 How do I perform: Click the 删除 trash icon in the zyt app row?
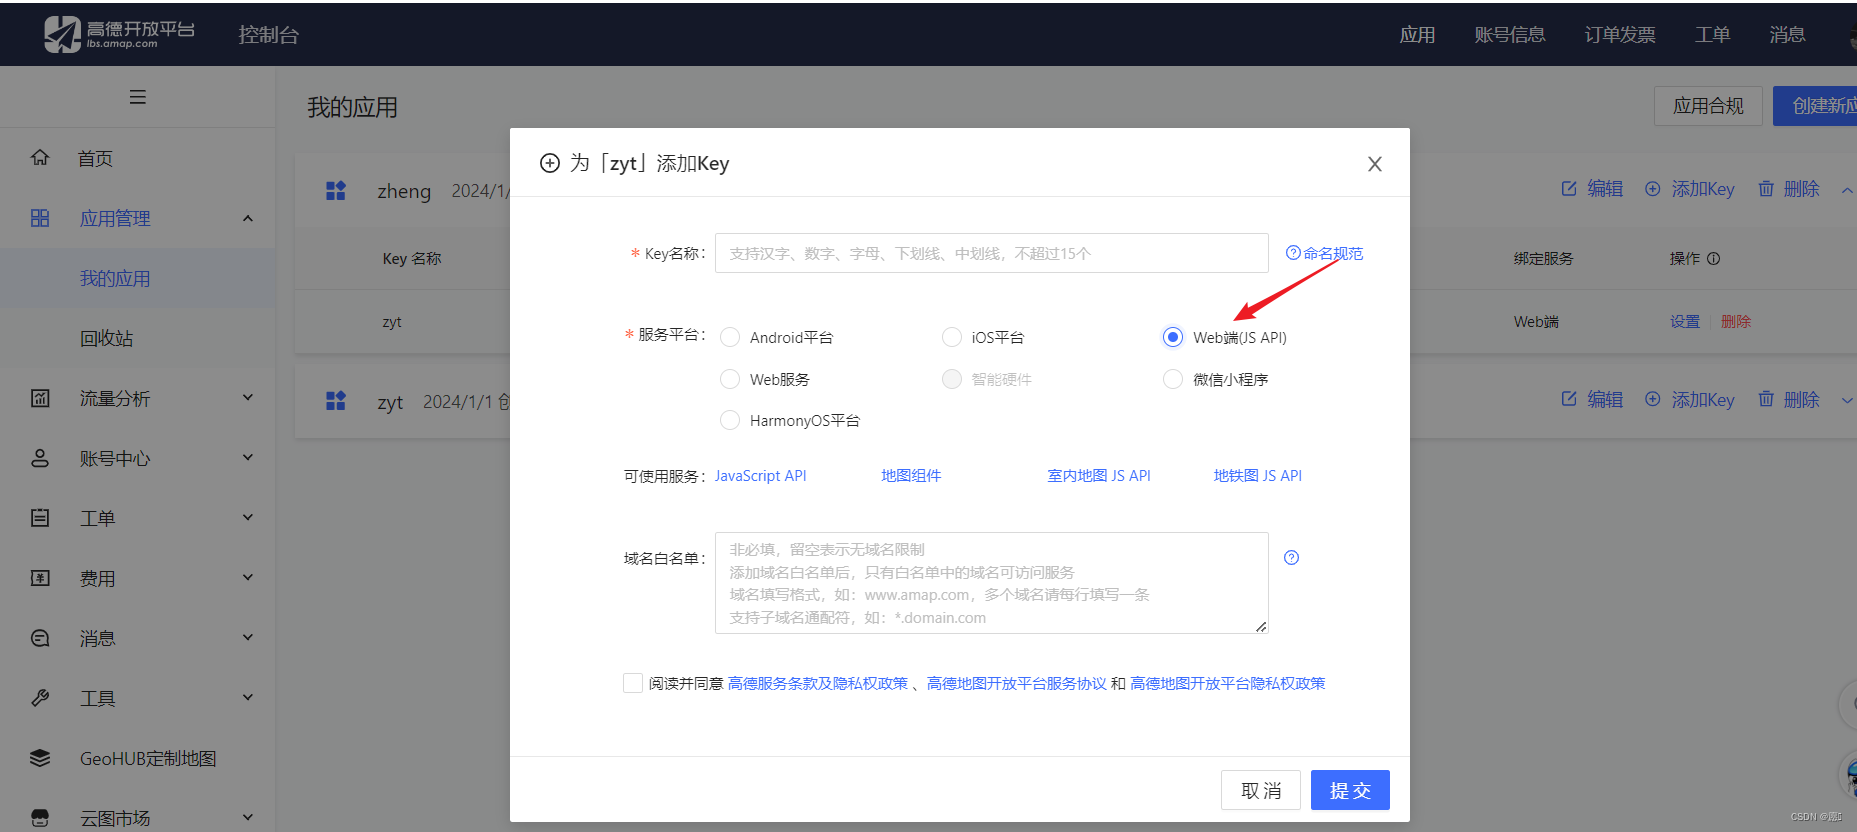pyautogui.click(x=1766, y=399)
